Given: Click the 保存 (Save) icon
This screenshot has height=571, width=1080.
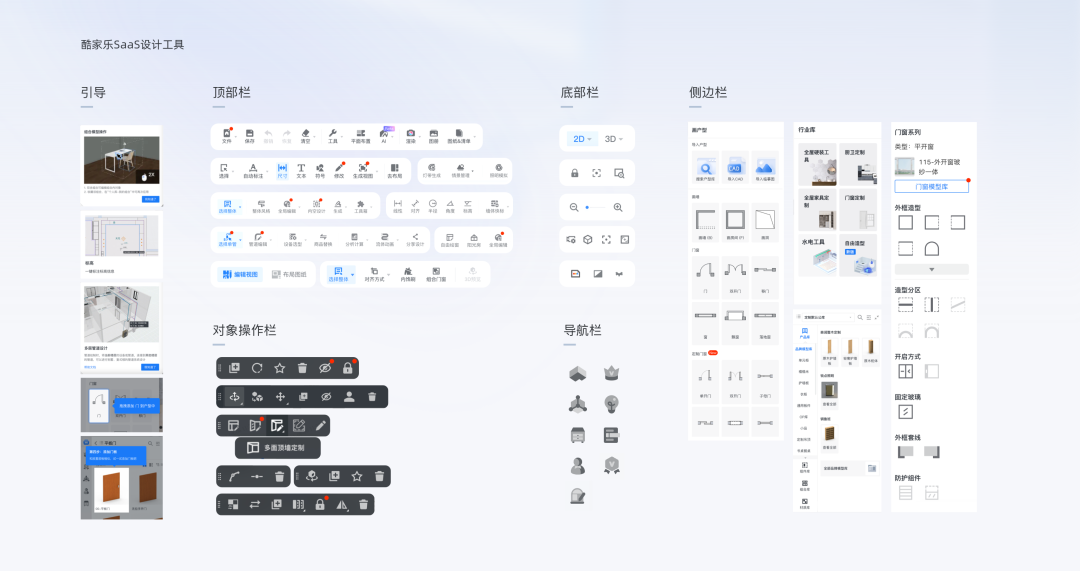Looking at the screenshot, I should 250,135.
